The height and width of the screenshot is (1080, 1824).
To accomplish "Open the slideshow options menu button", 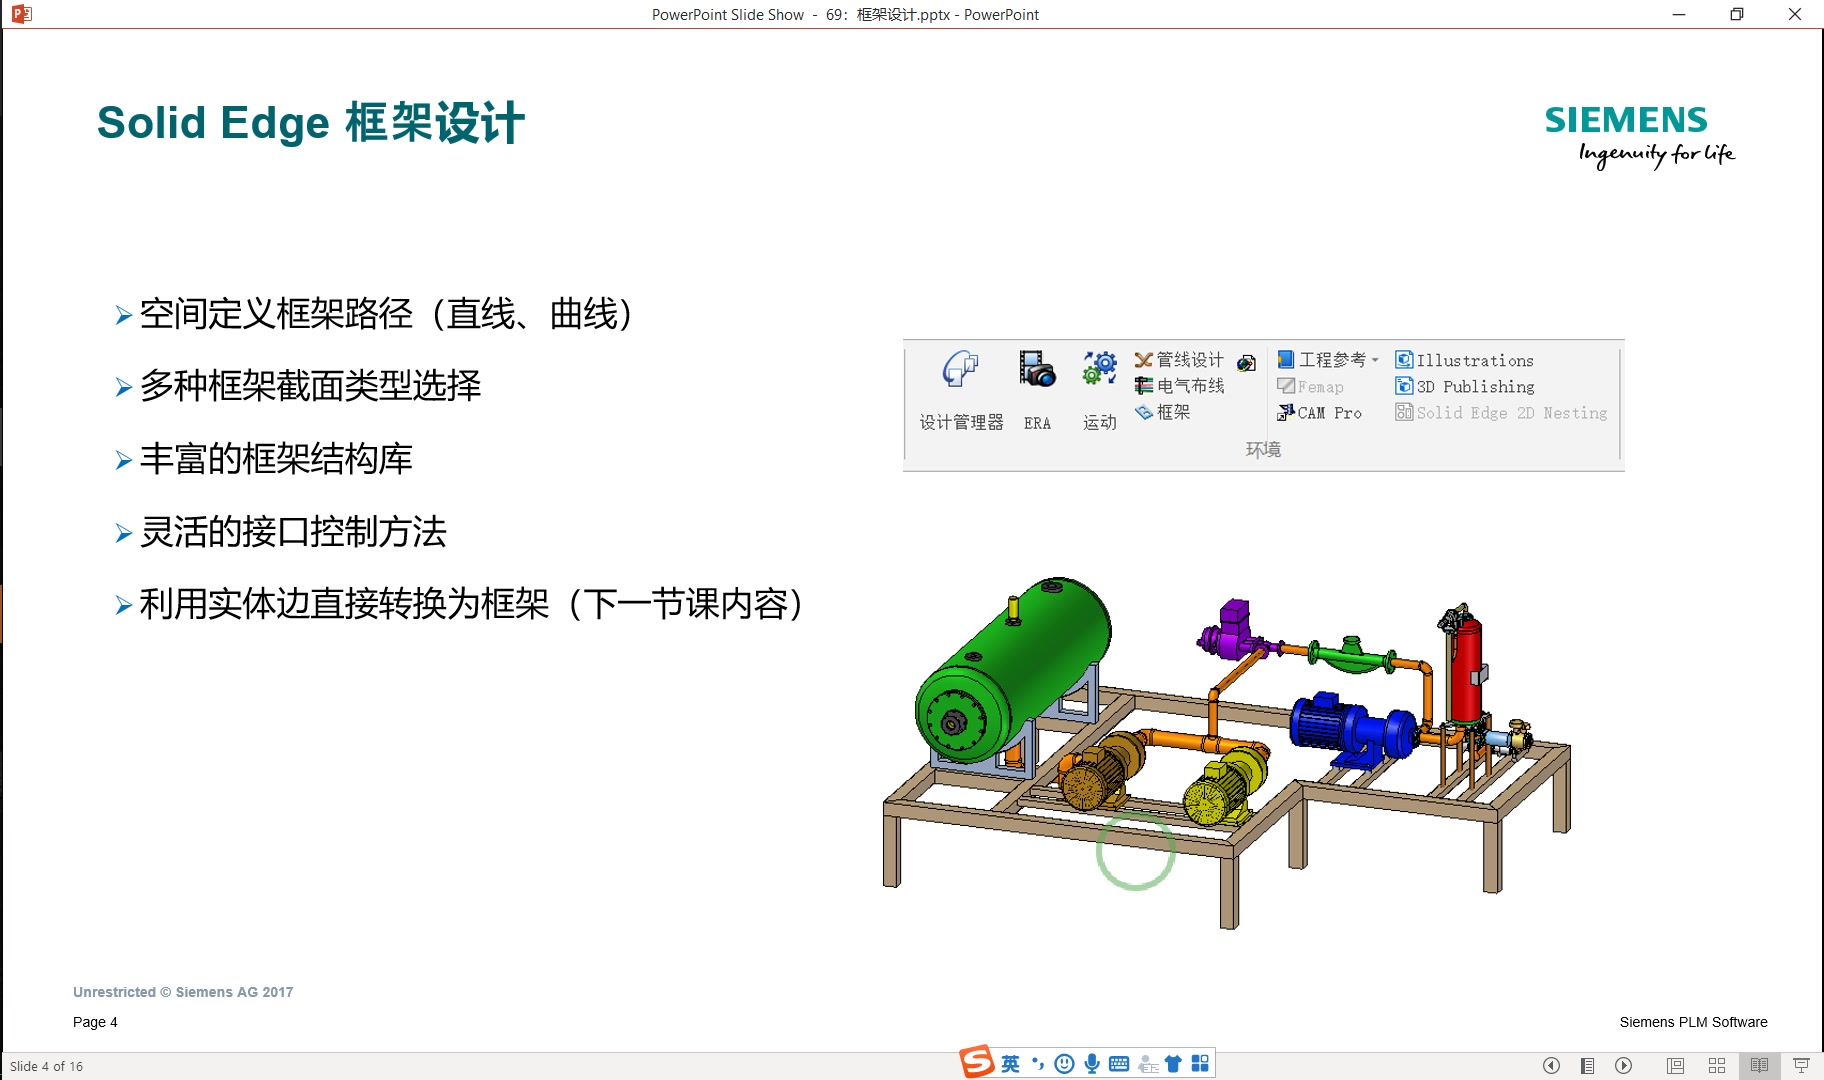I will (1587, 1064).
